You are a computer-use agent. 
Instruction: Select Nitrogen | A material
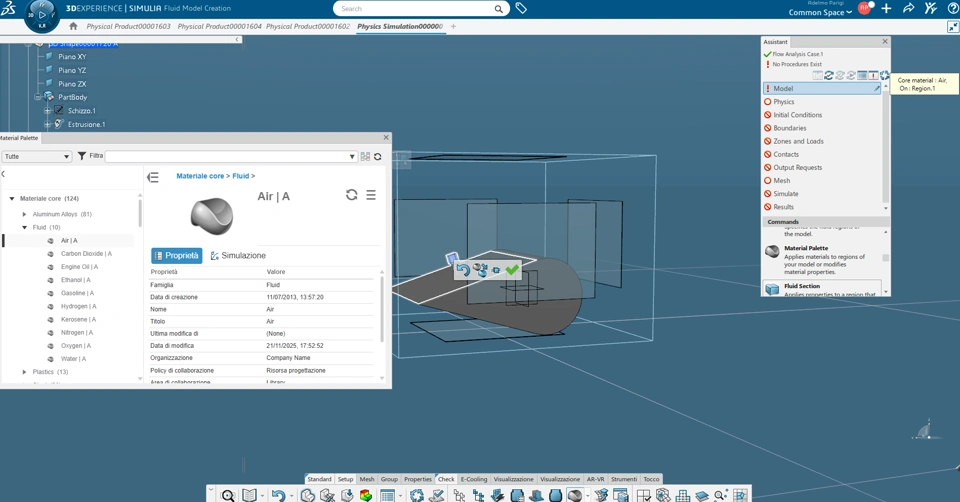(x=77, y=332)
